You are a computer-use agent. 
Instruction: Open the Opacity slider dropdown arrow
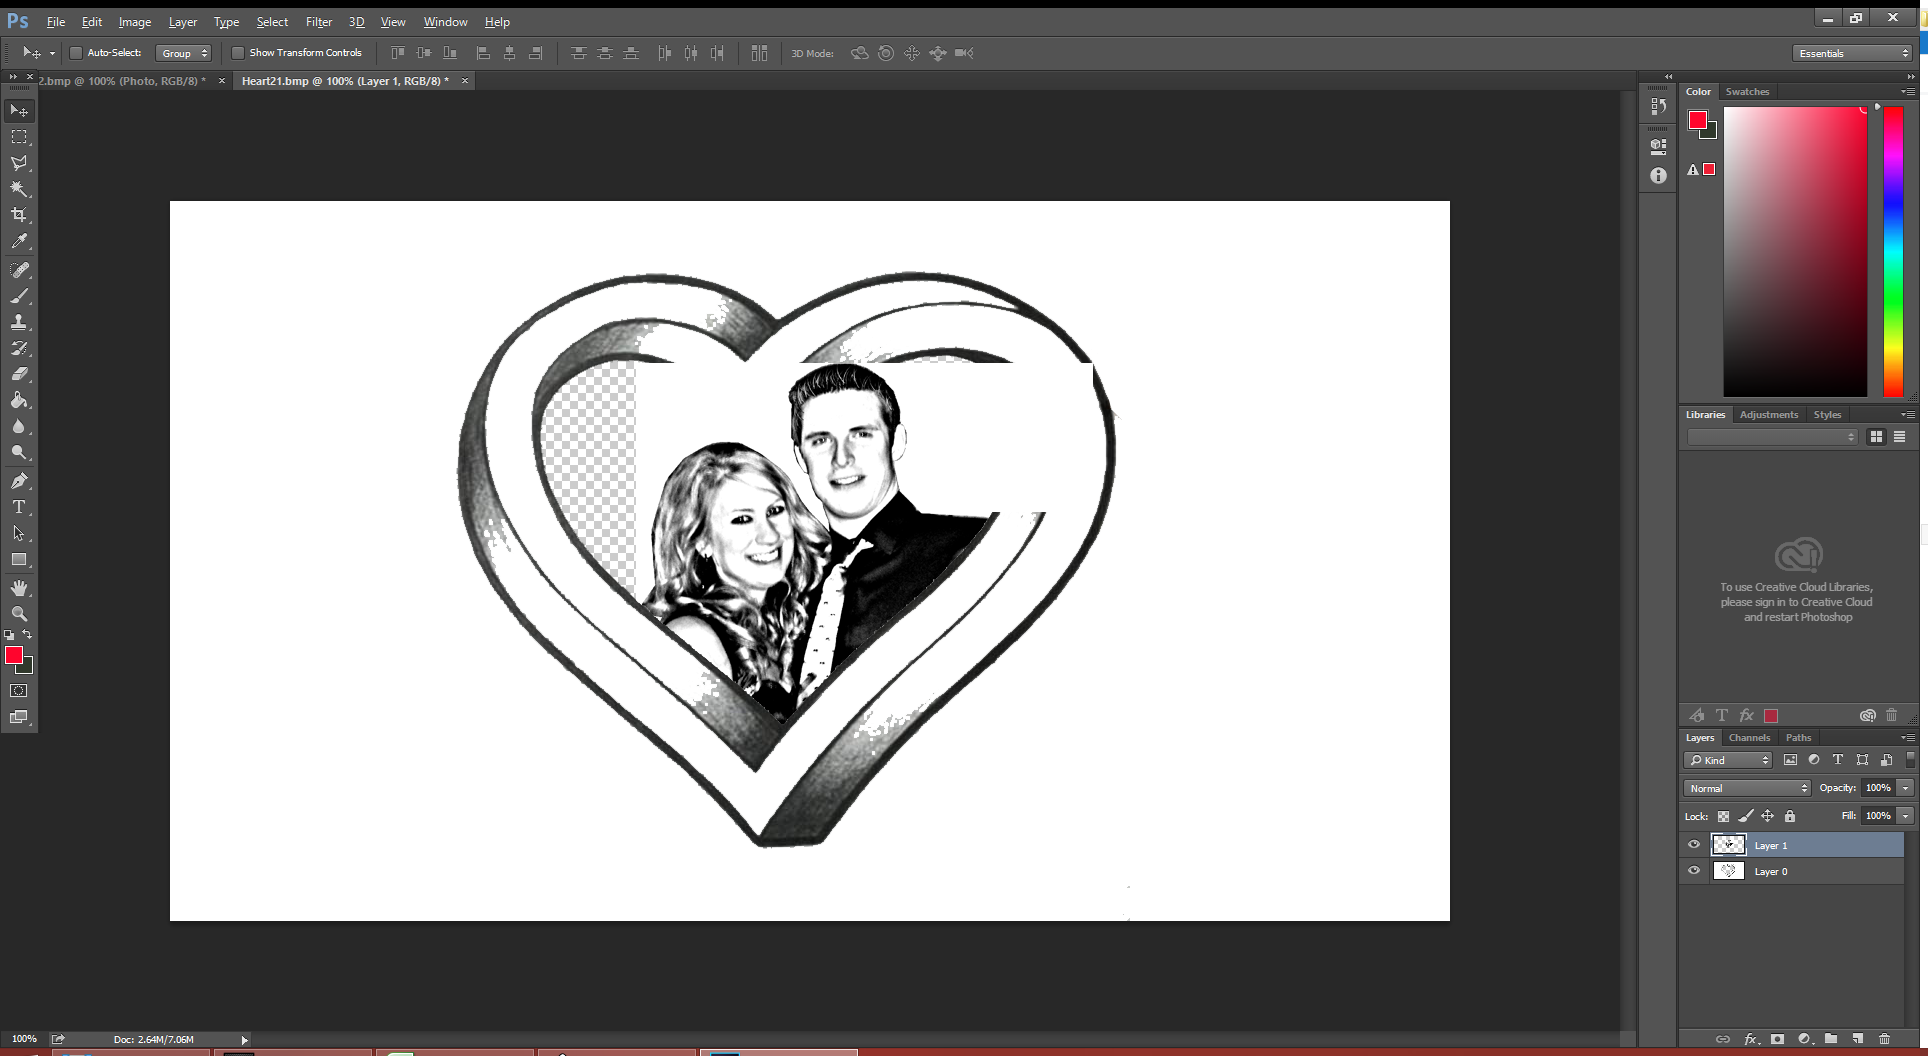[1906, 788]
